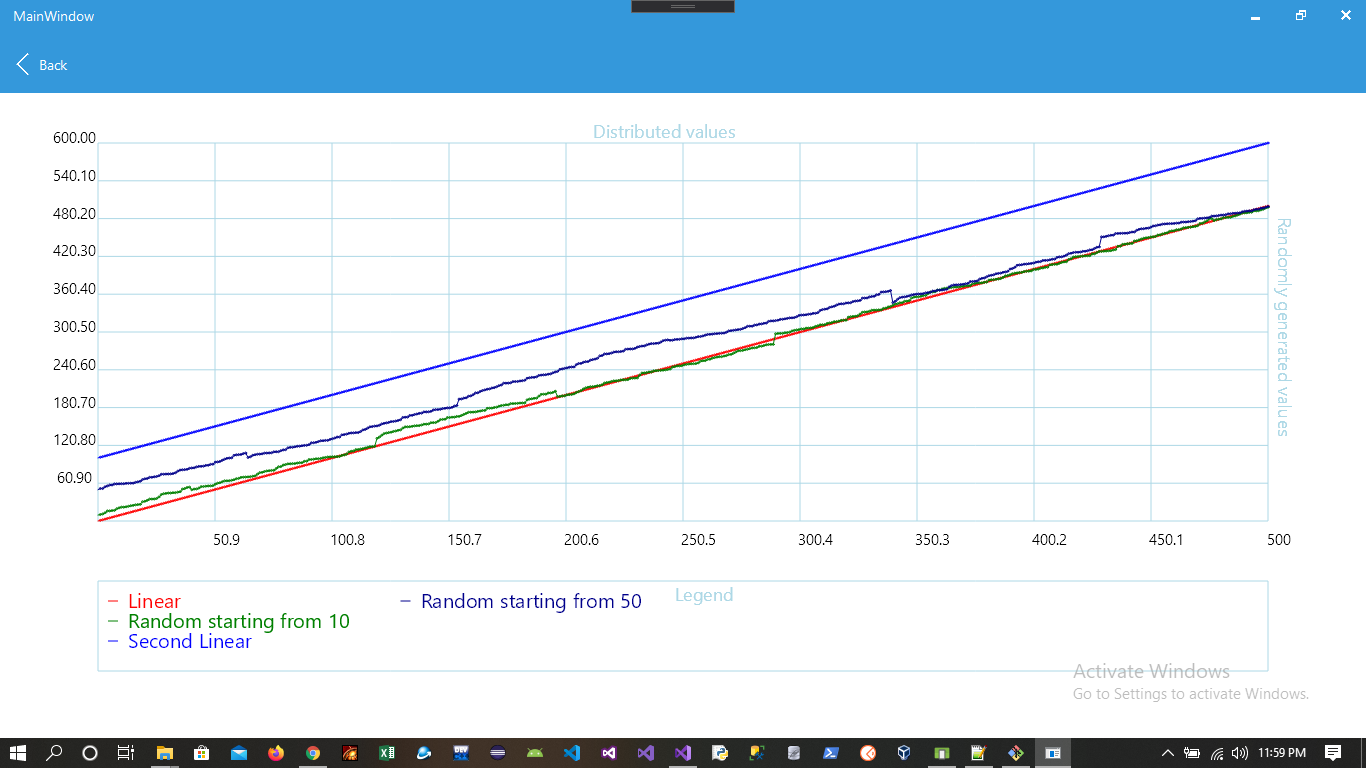Open battery status in system tray

(1192, 753)
